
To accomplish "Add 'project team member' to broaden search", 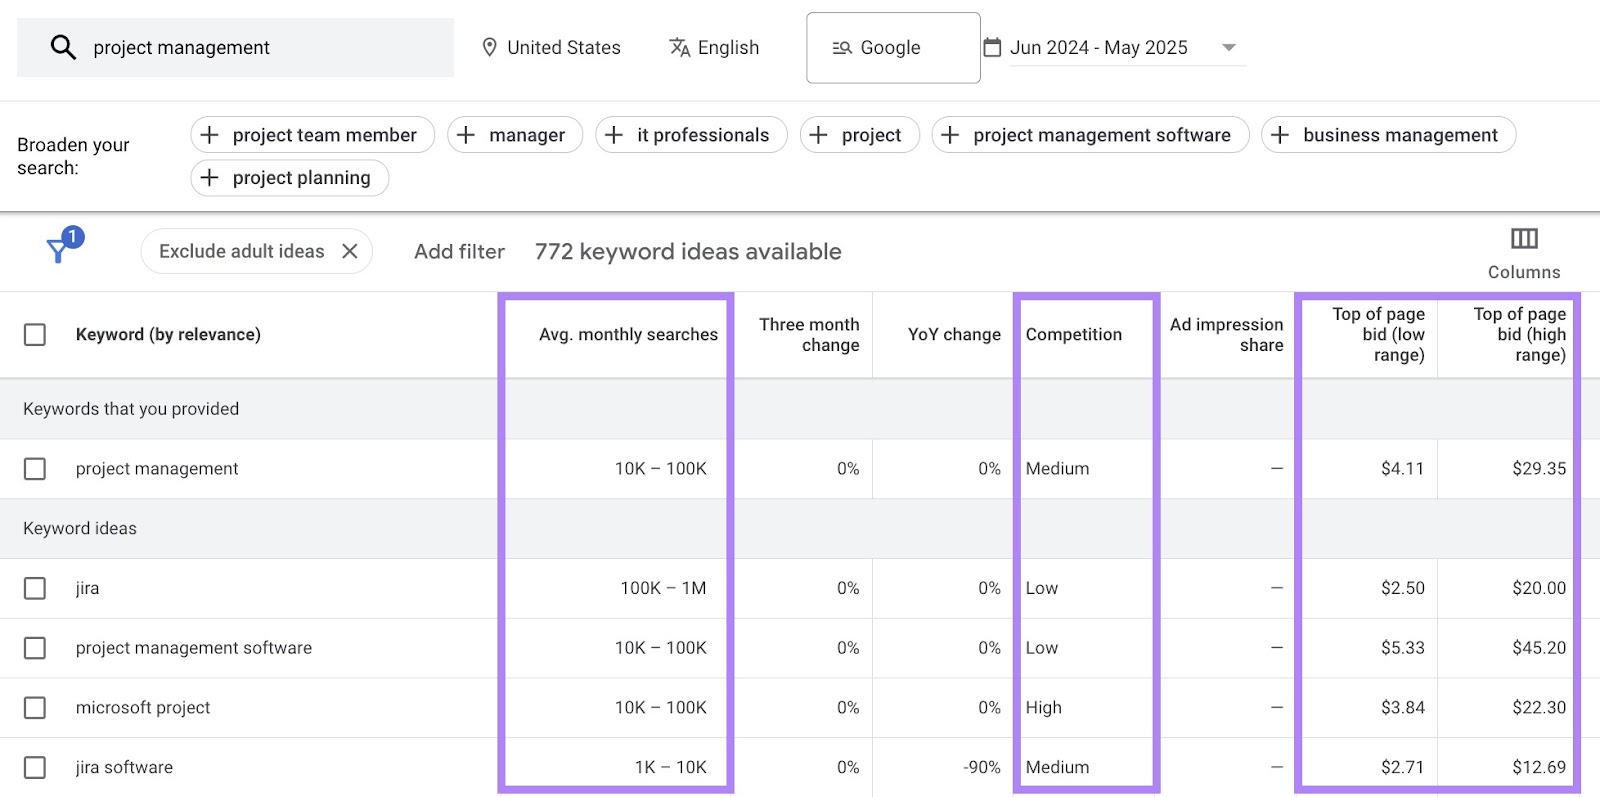I will point(312,135).
